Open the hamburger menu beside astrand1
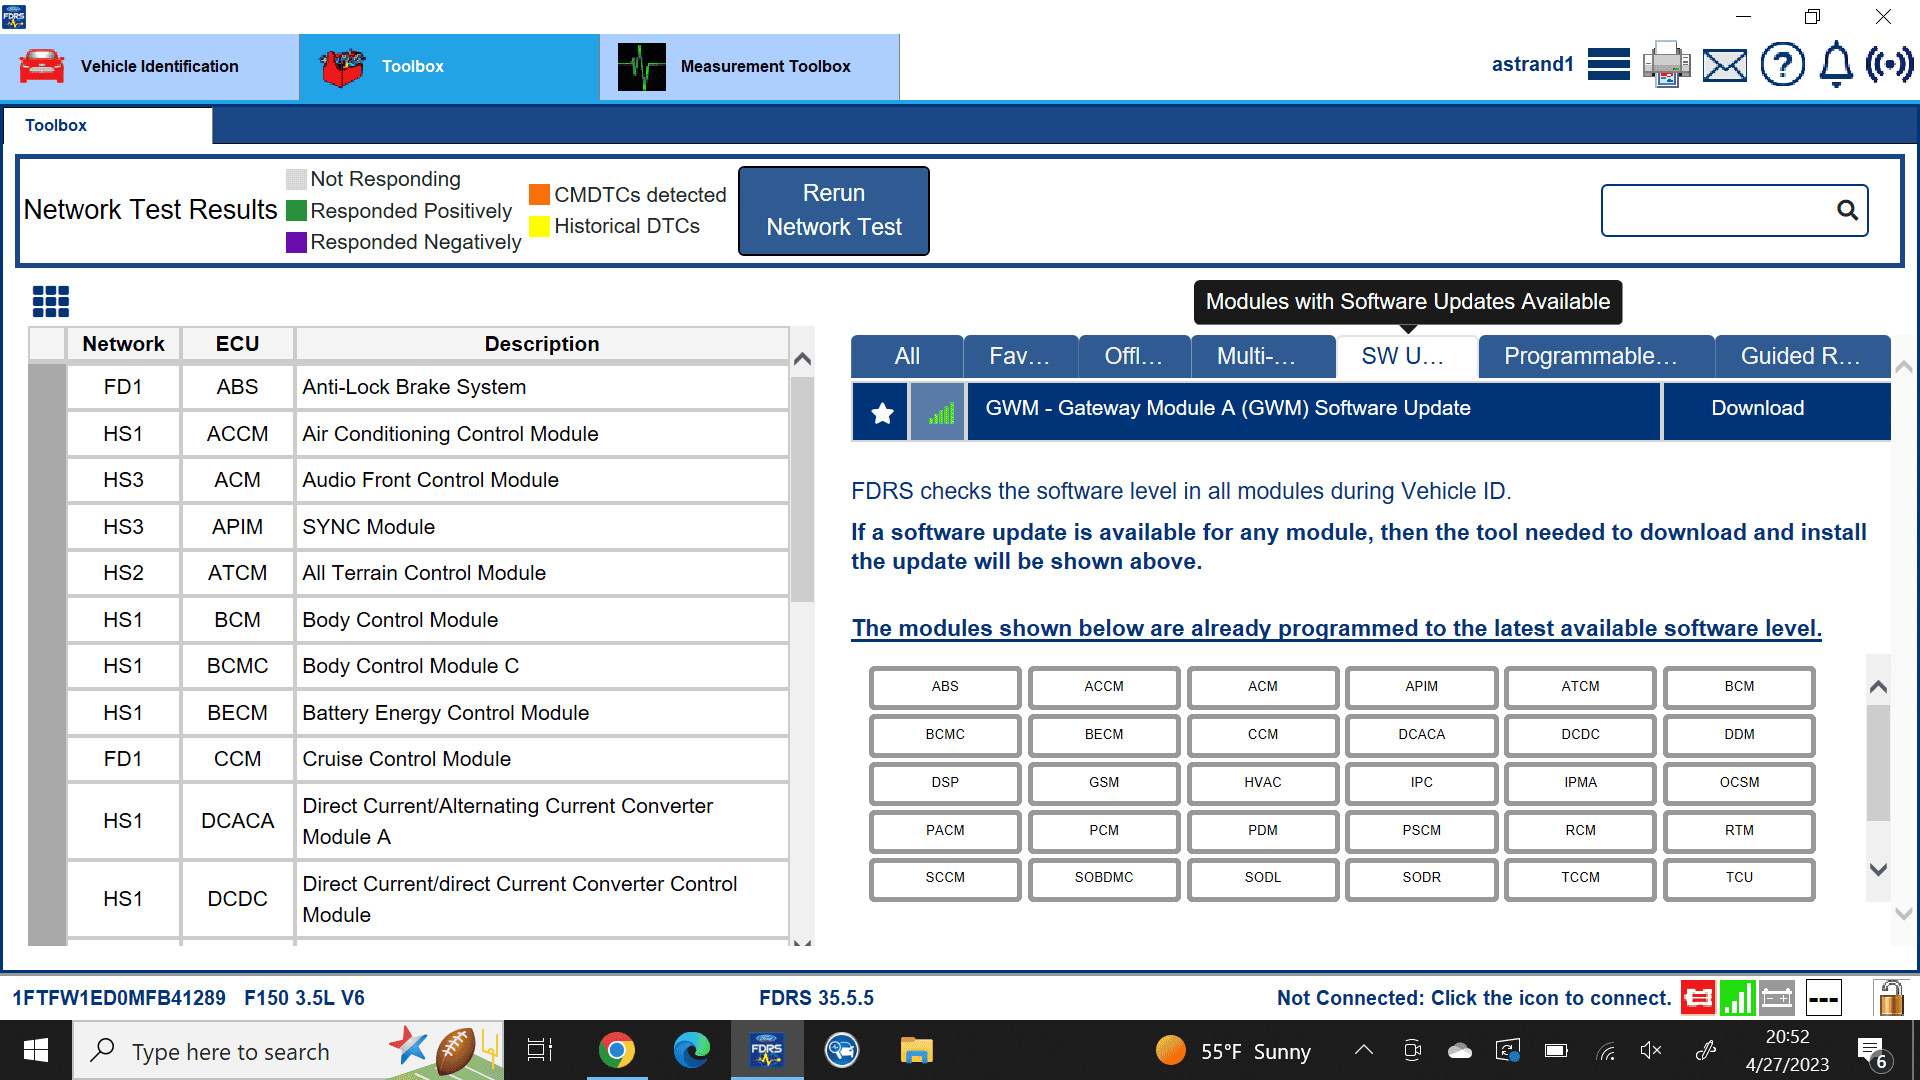Image resolution: width=1920 pixels, height=1080 pixels. pos(1608,65)
